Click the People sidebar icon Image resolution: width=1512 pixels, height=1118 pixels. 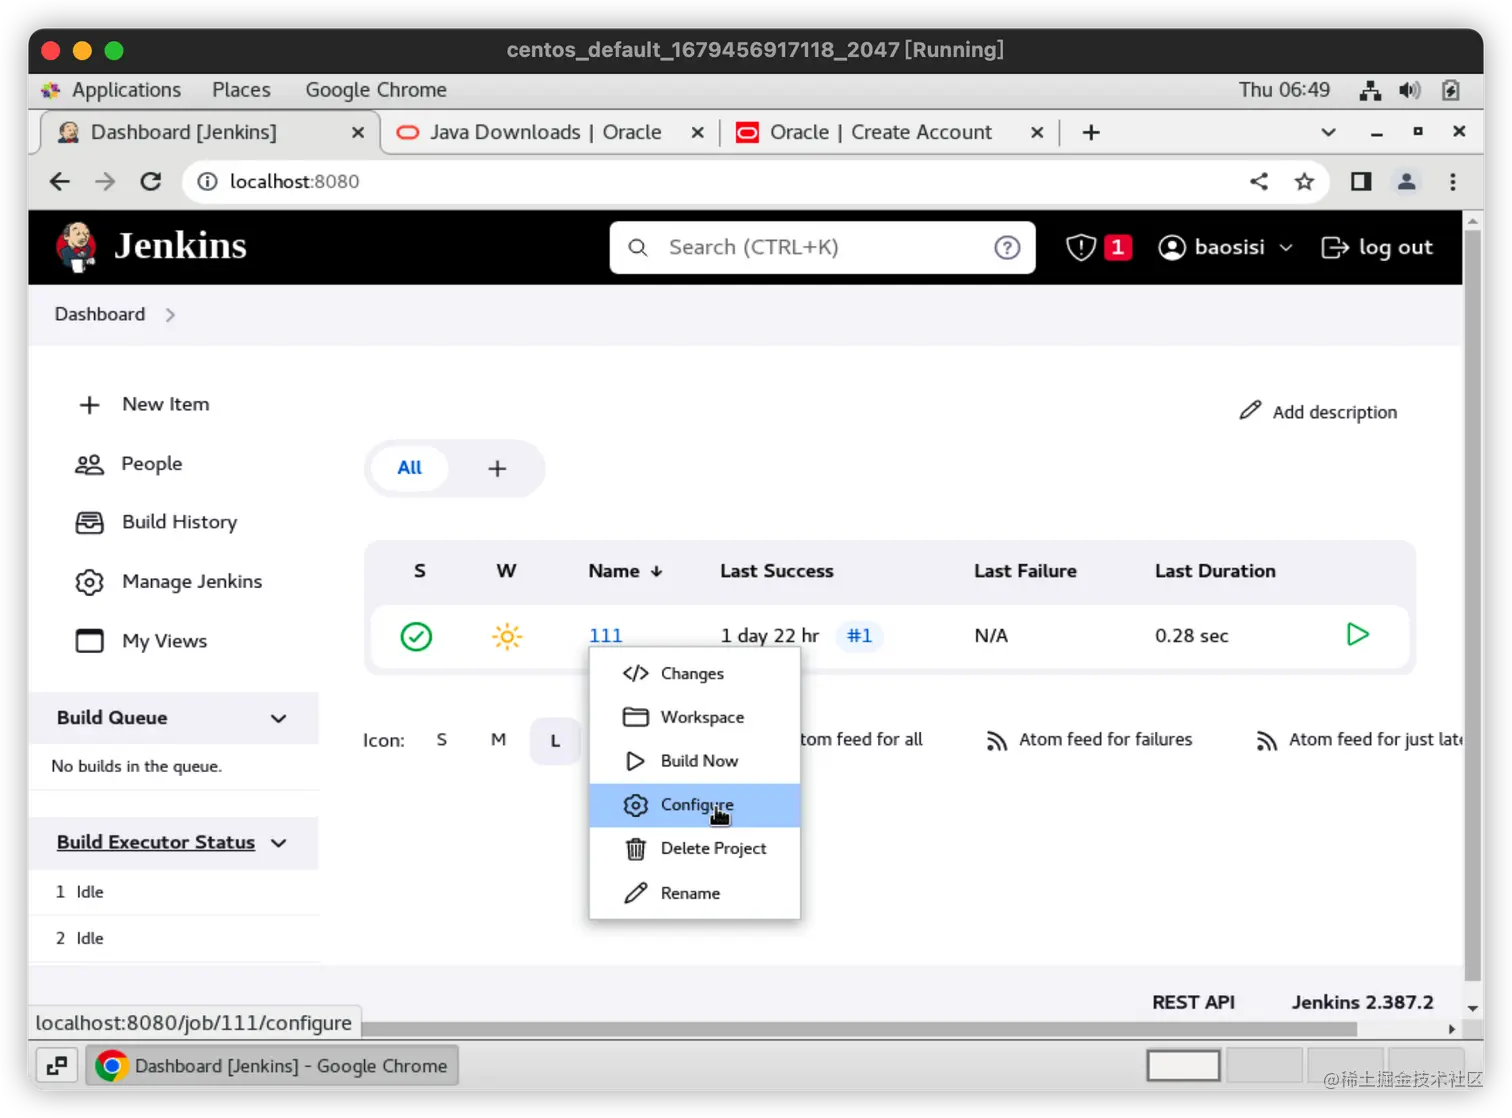[x=90, y=464]
